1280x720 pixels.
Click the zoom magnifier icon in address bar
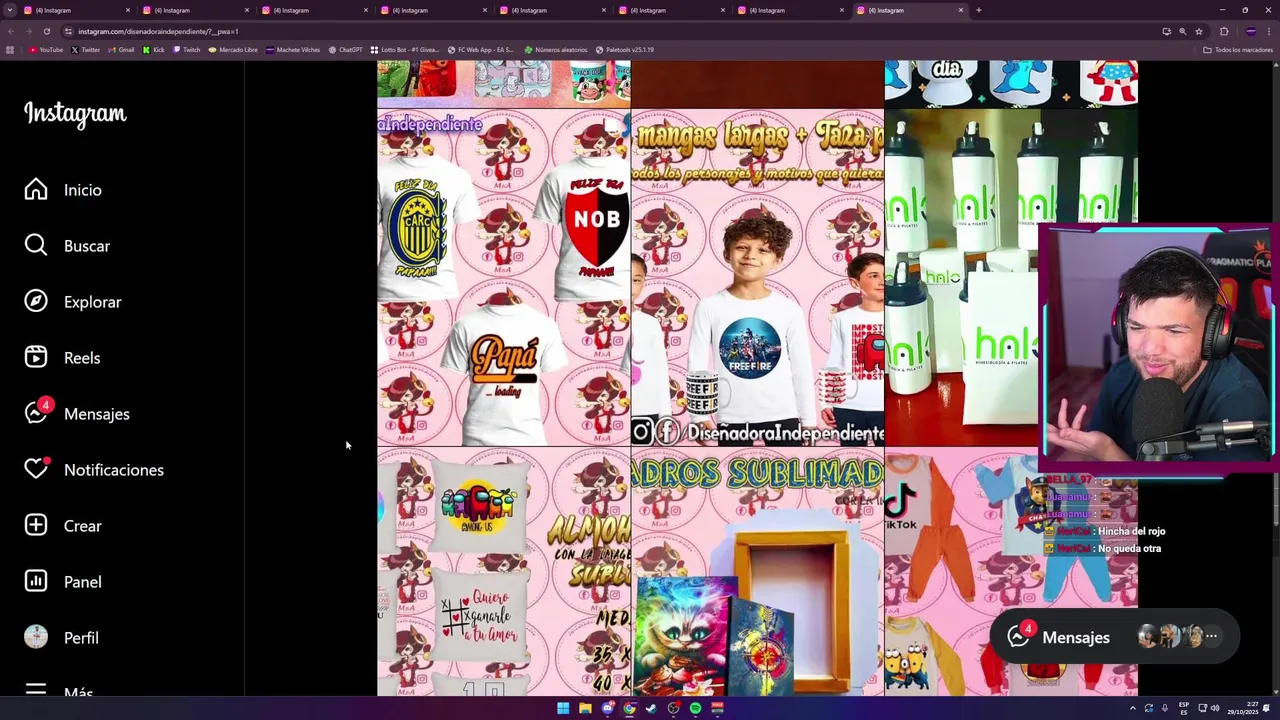click(x=1183, y=31)
